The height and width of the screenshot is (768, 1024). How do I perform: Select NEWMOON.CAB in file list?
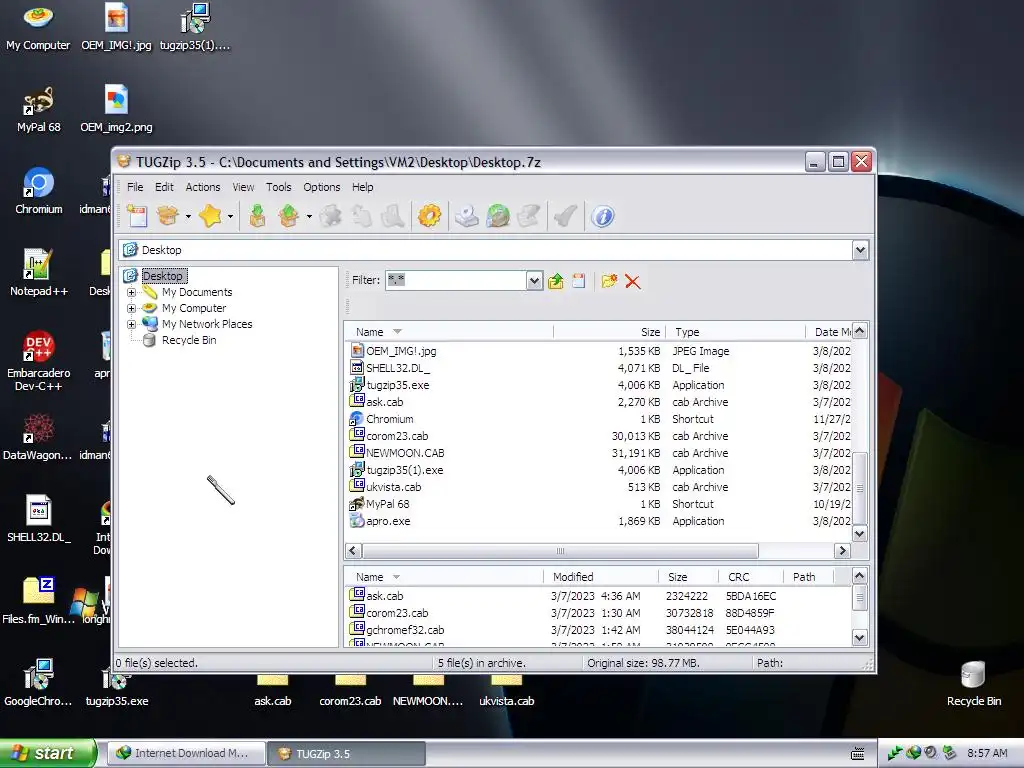pos(405,453)
